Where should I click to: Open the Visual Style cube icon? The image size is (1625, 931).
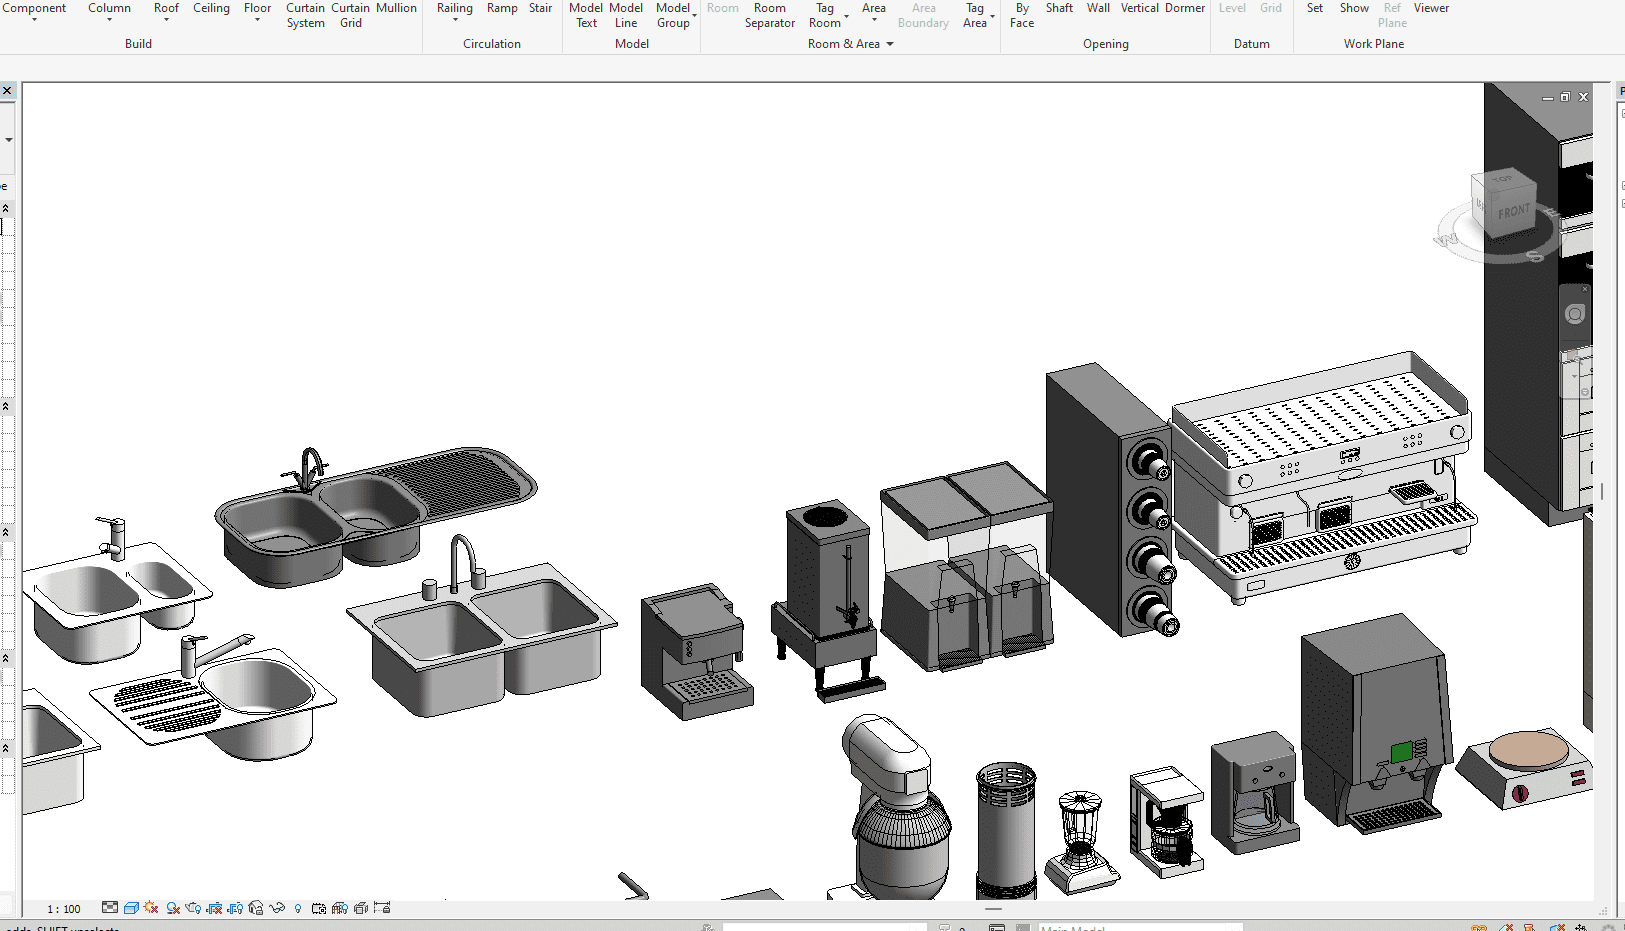(x=131, y=908)
